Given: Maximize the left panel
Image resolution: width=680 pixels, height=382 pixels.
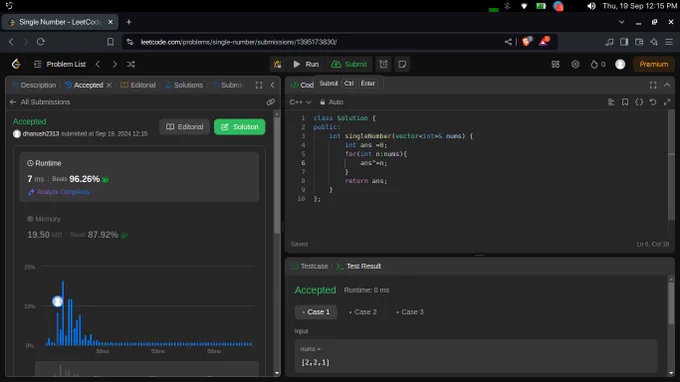Looking at the screenshot, I should pos(259,85).
